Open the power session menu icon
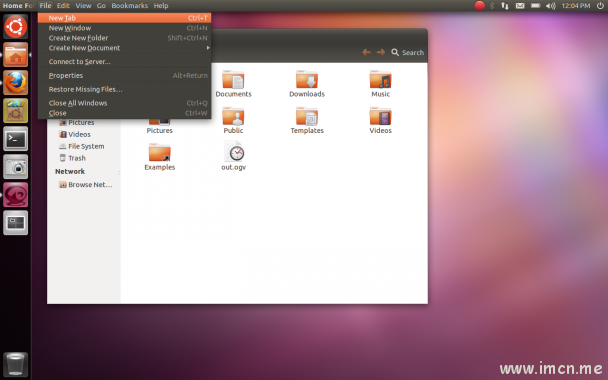The width and height of the screenshot is (608, 380). pos(600,5)
